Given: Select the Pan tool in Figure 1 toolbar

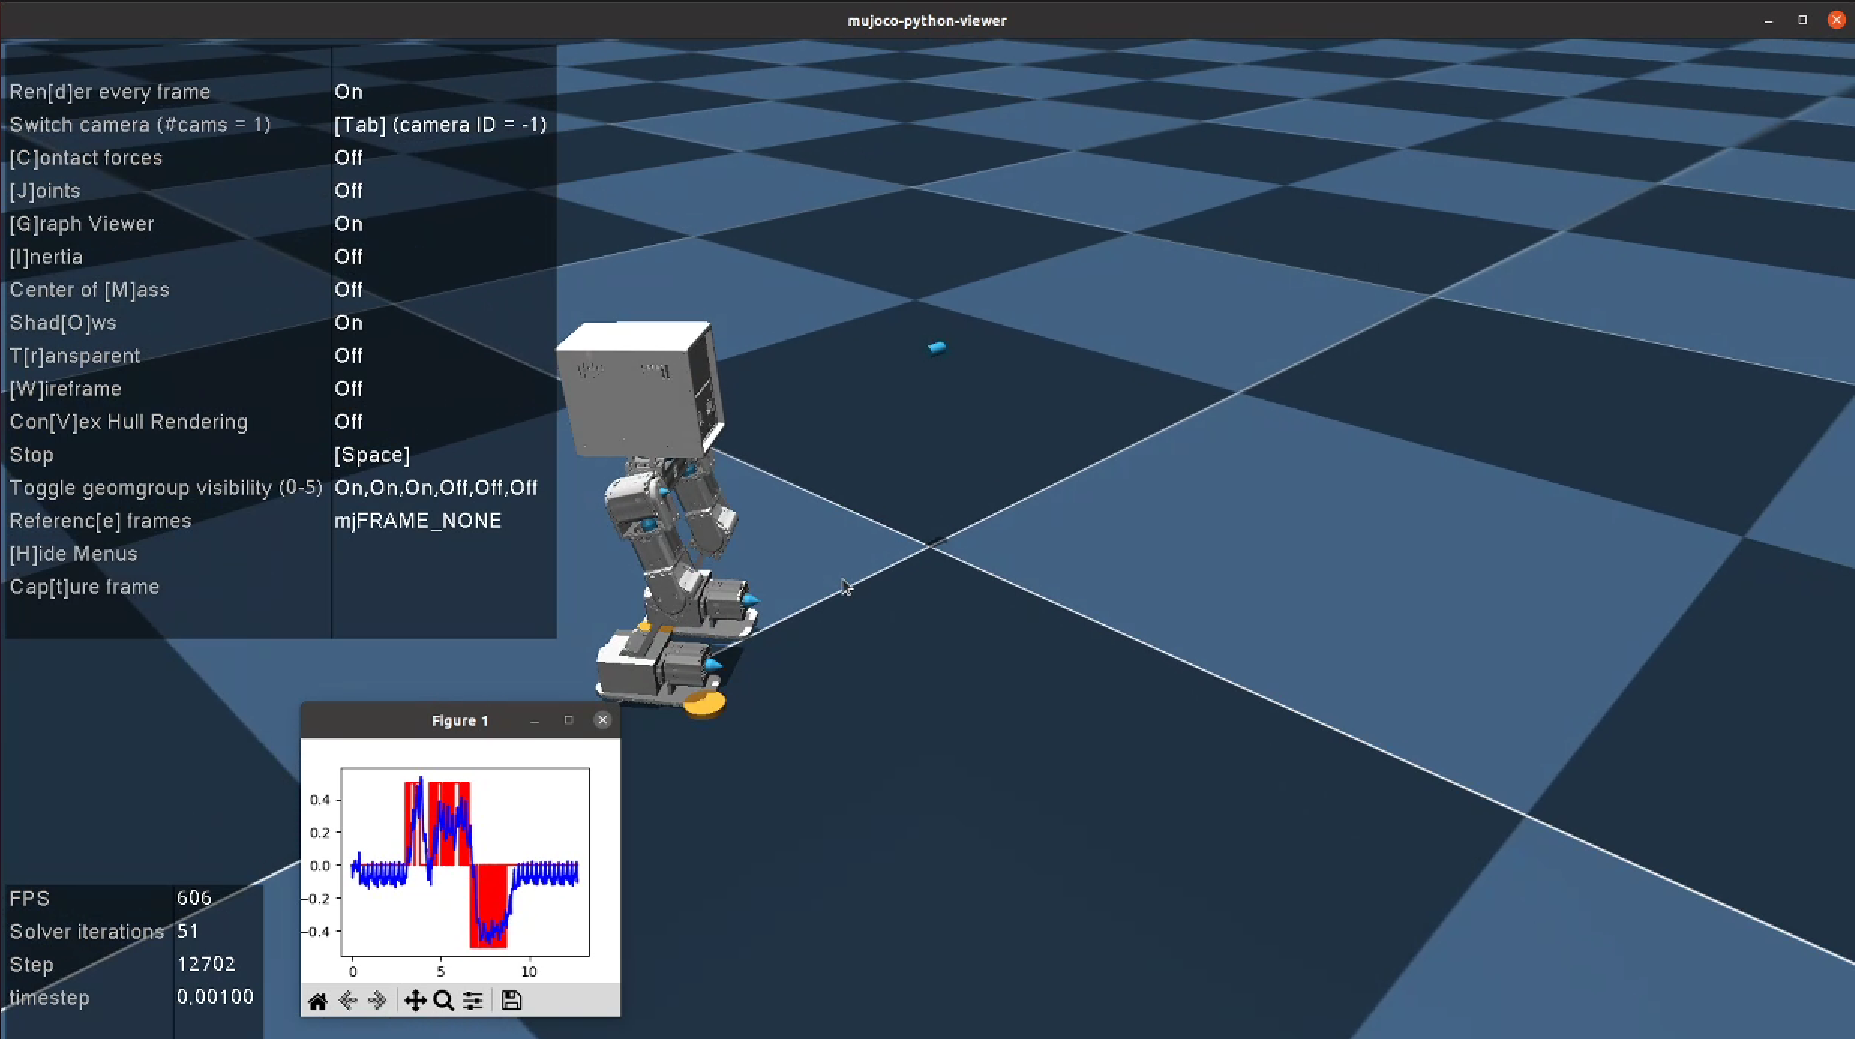Looking at the screenshot, I should pos(415,1001).
